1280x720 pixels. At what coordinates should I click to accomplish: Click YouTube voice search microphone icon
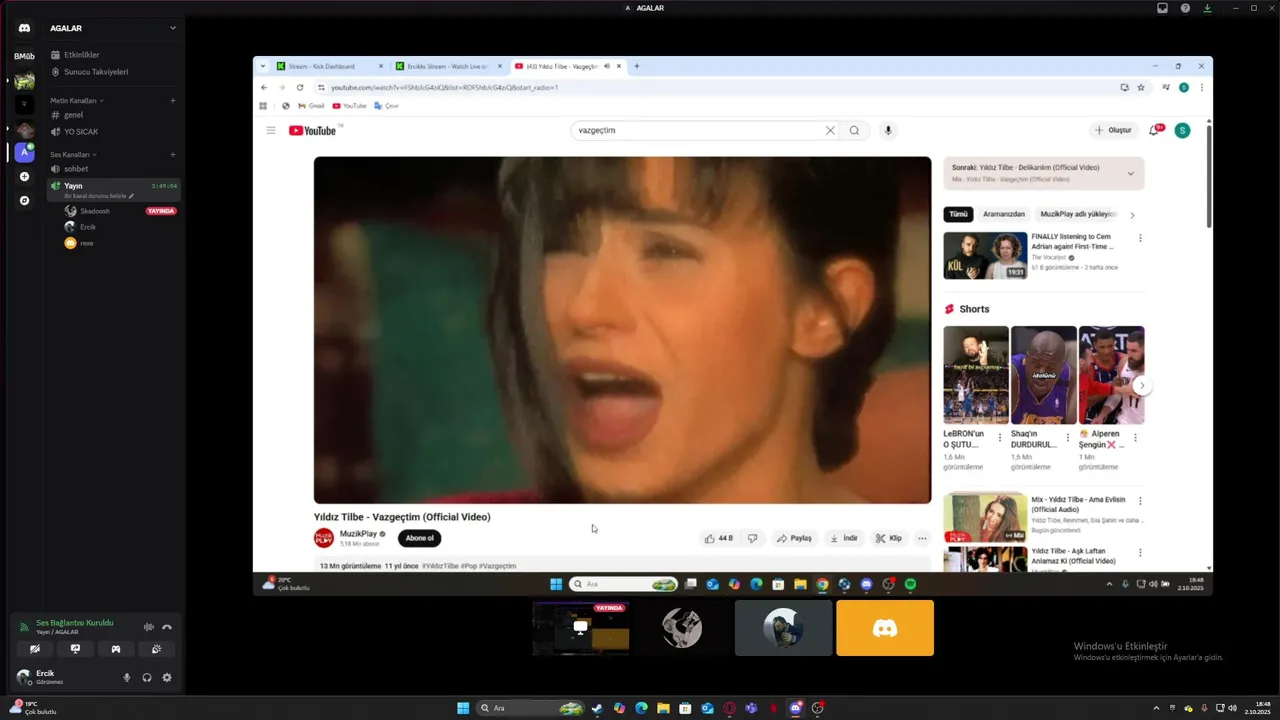(x=888, y=130)
